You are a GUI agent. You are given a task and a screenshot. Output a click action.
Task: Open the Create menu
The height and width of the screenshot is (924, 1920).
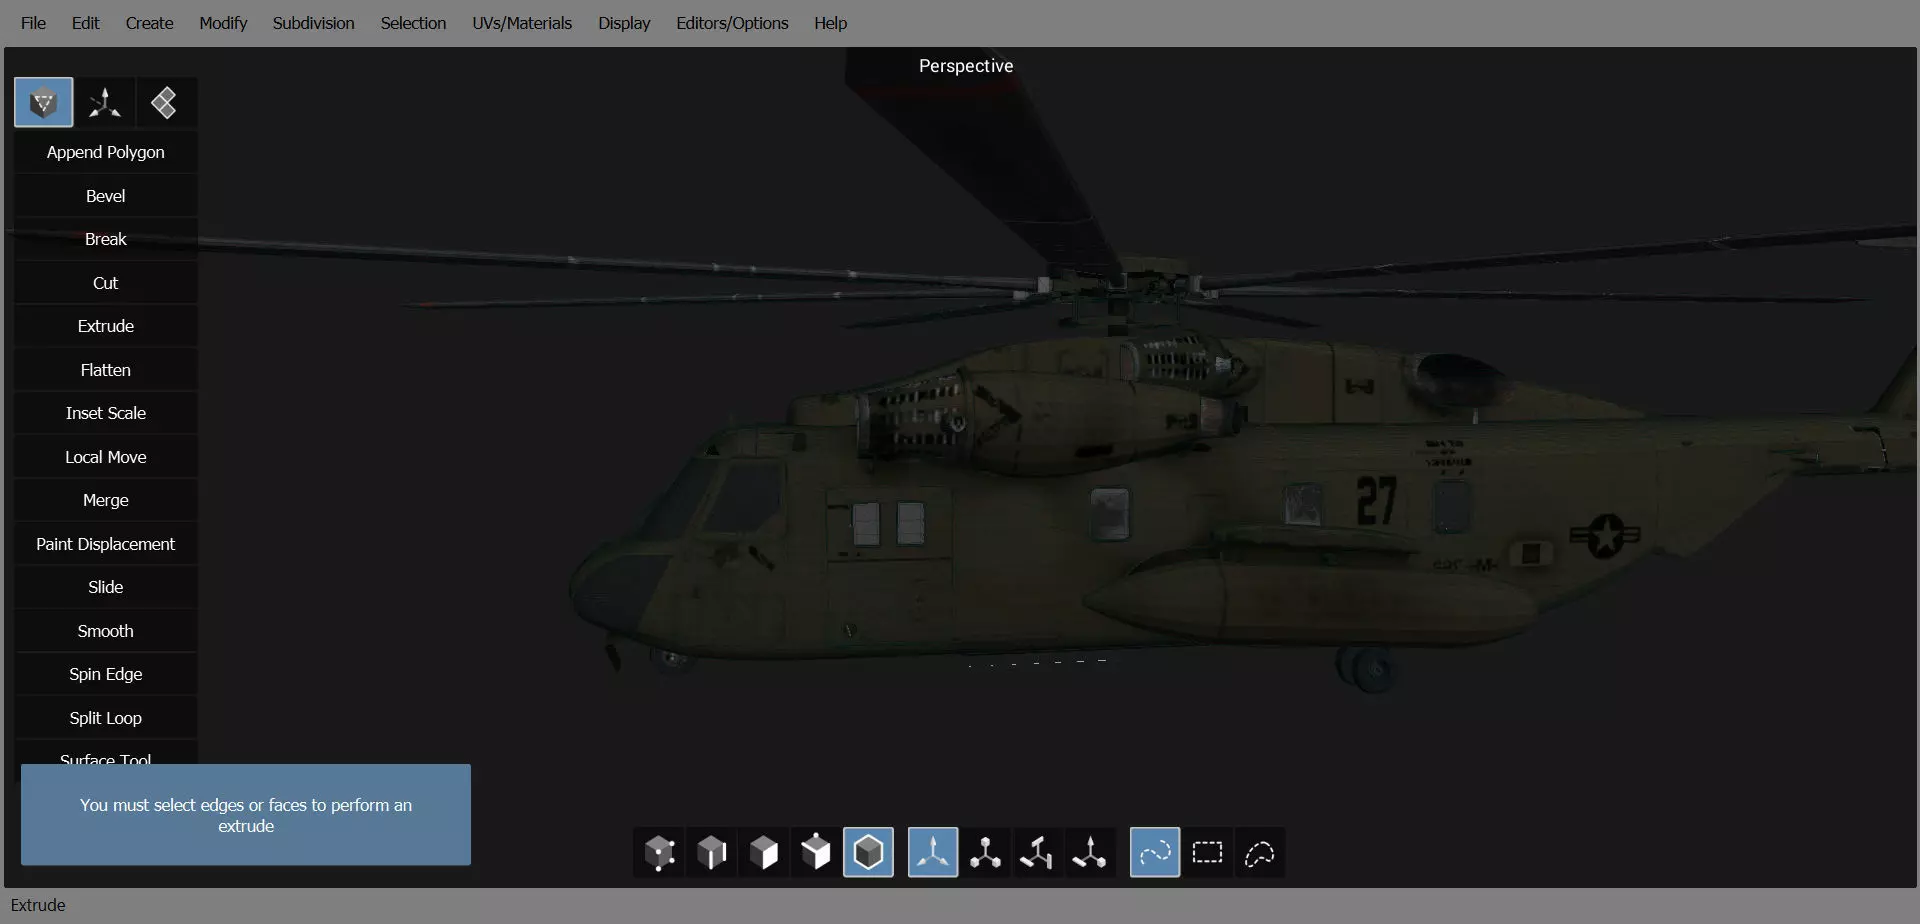pos(149,23)
